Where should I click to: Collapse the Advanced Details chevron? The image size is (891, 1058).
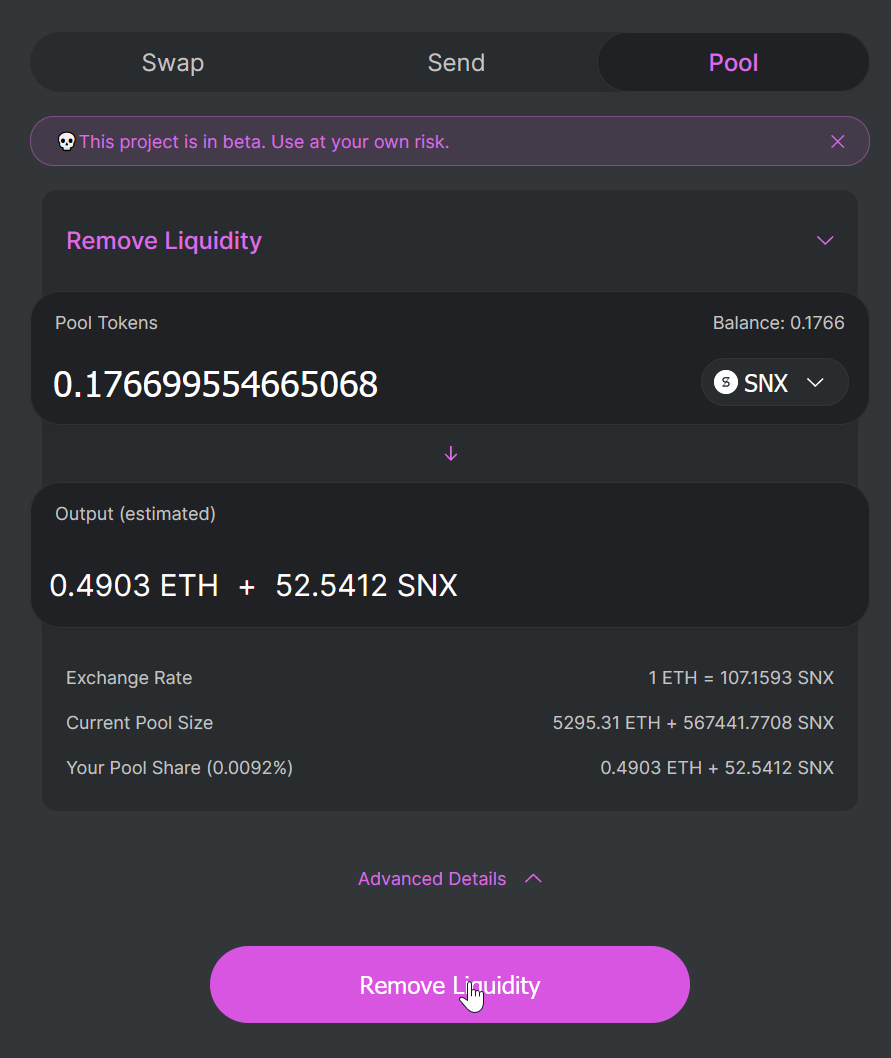[x=533, y=879]
